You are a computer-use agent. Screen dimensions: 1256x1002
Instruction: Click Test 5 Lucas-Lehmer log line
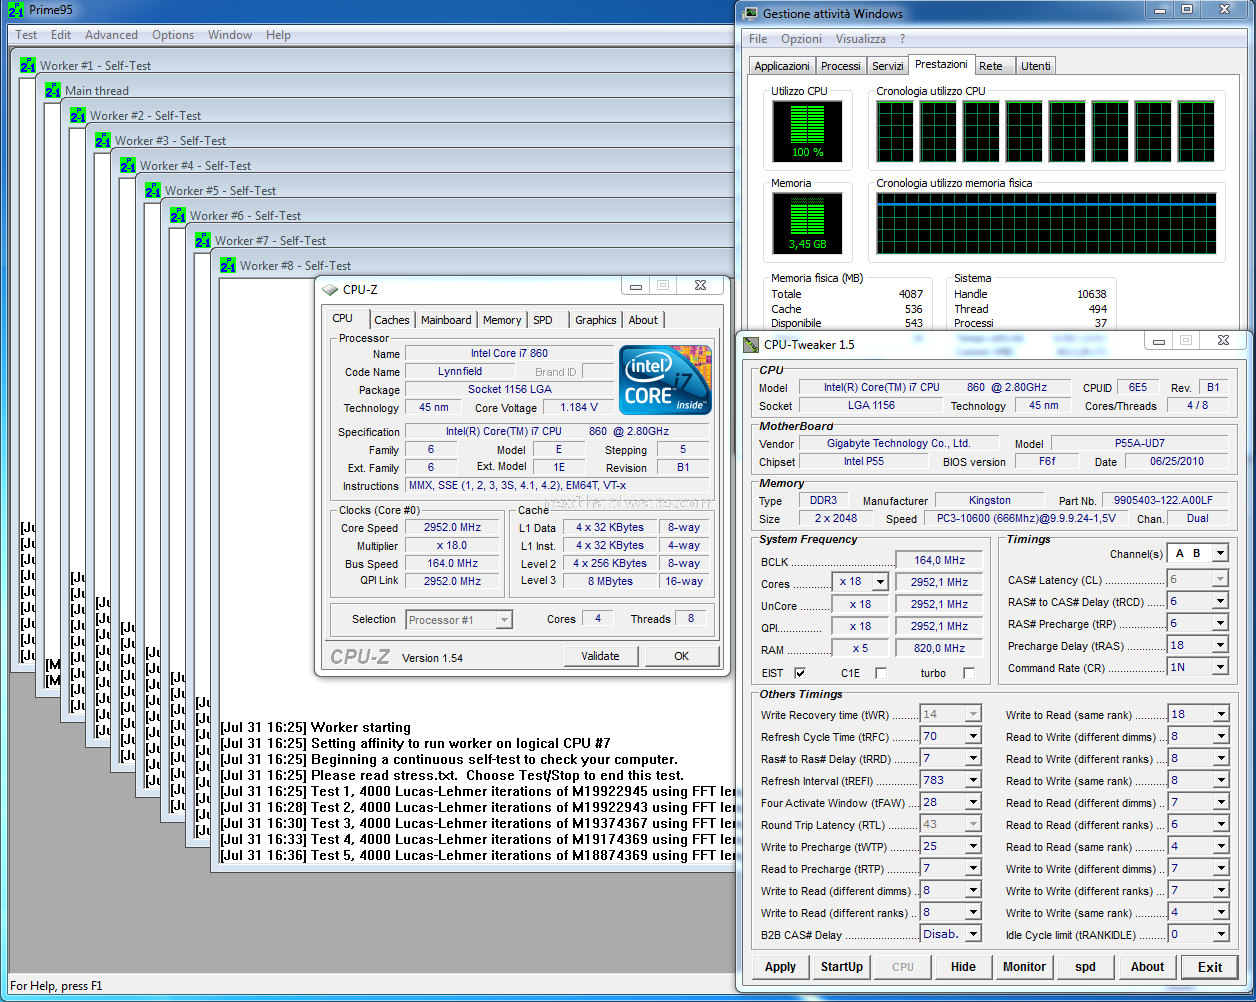coord(478,855)
